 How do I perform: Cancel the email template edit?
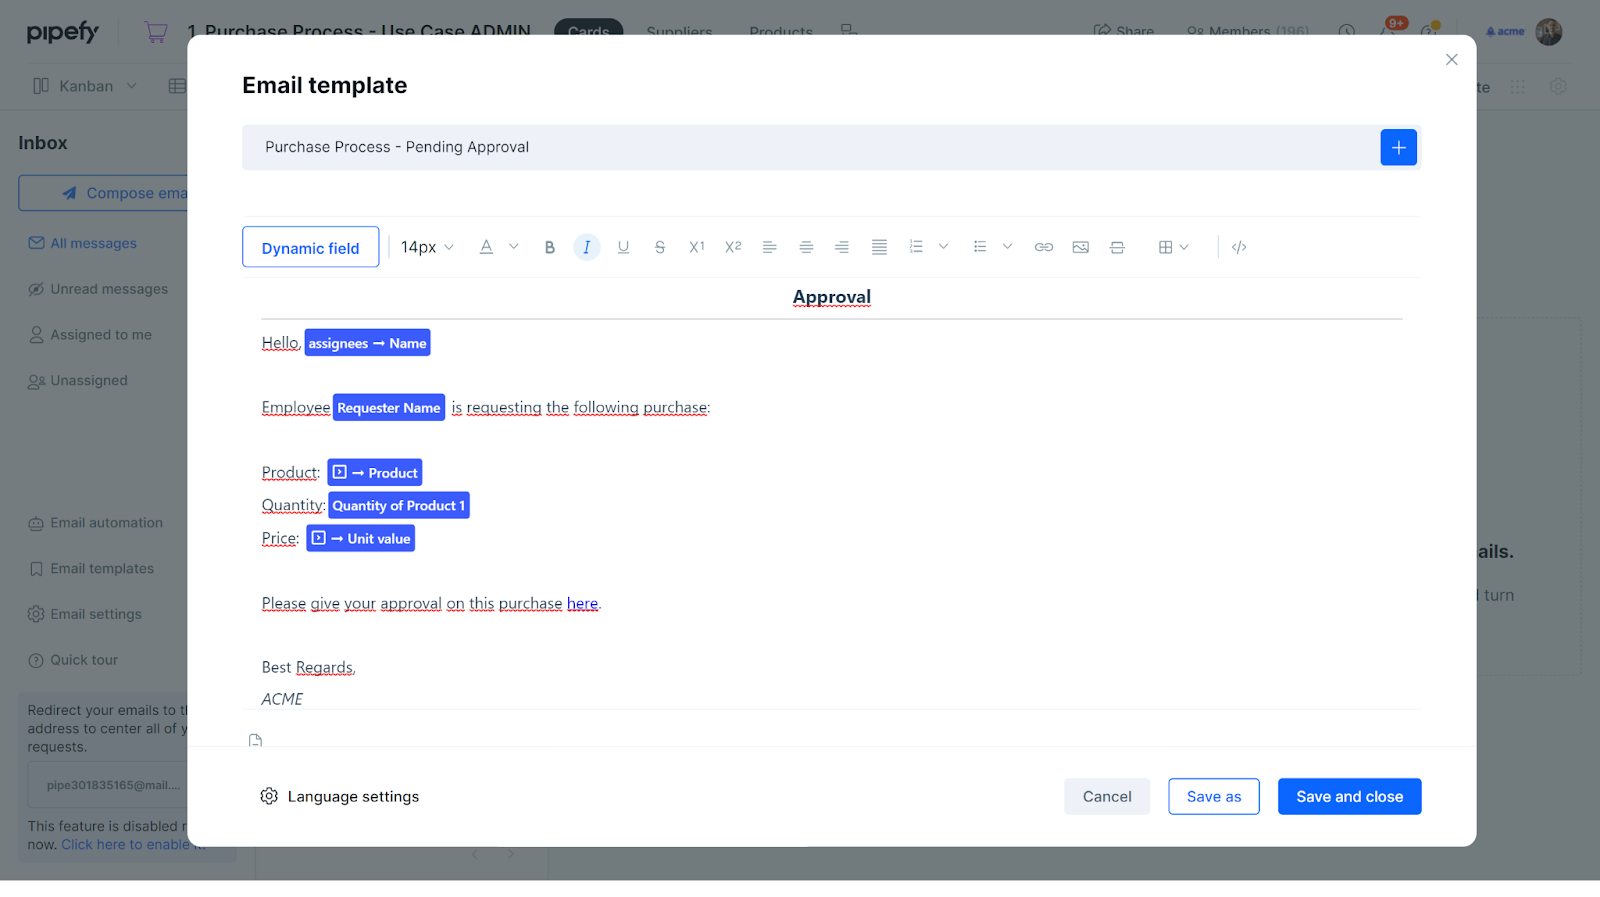click(x=1107, y=797)
